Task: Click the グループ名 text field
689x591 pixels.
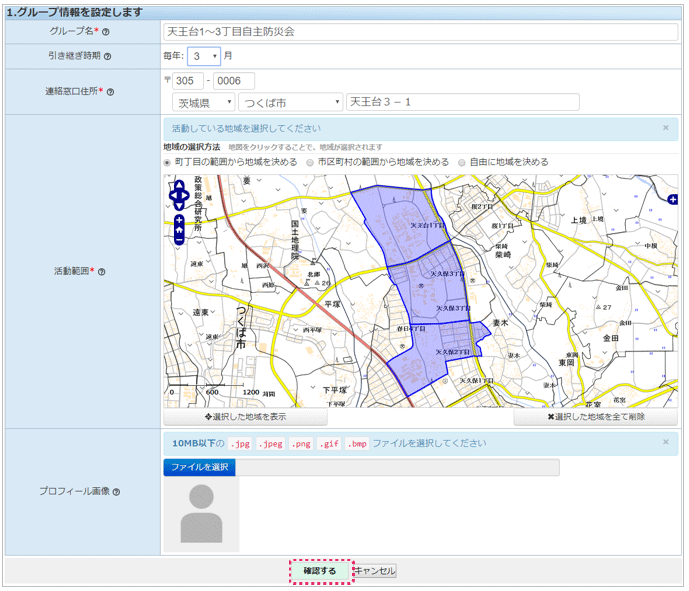Action: click(420, 32)
